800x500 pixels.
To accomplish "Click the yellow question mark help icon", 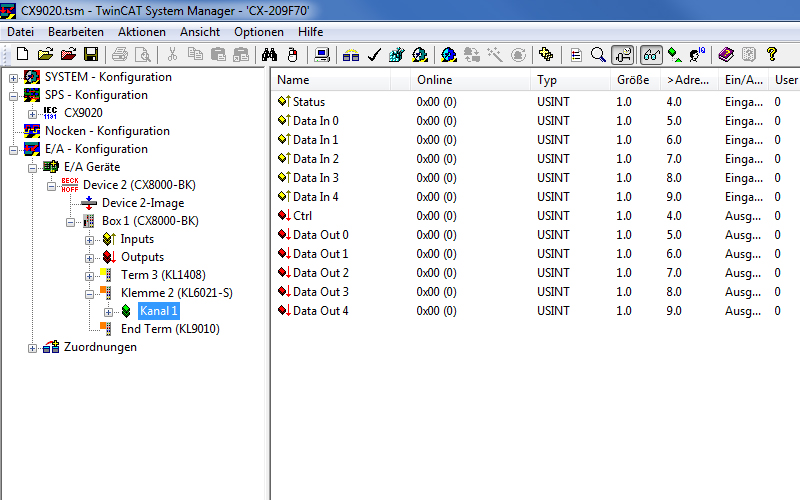I will pos(772,54).
